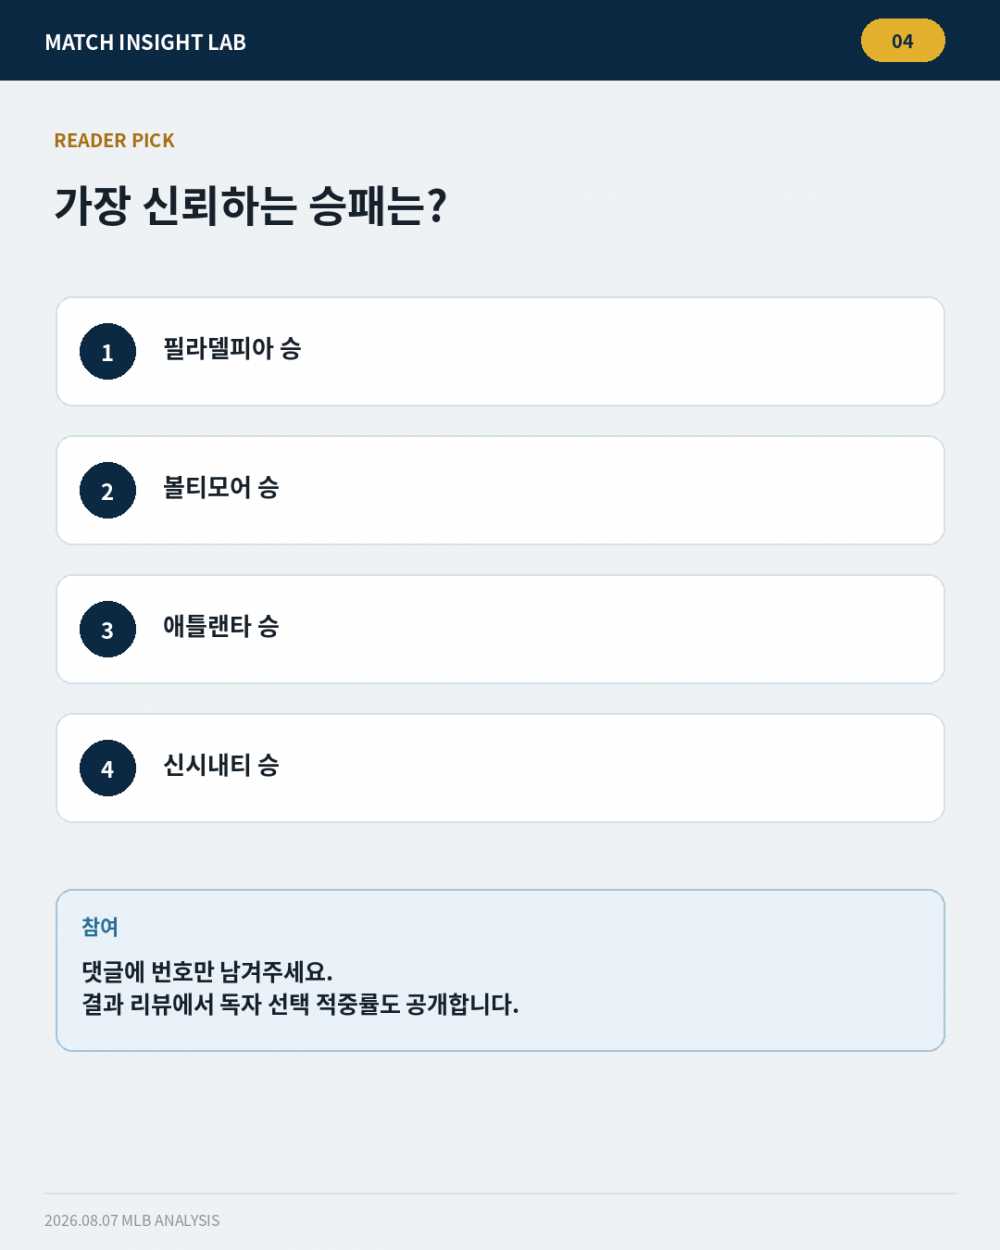Click the number 2 circle badge
1000x1250 pixels.
[108, 491]
